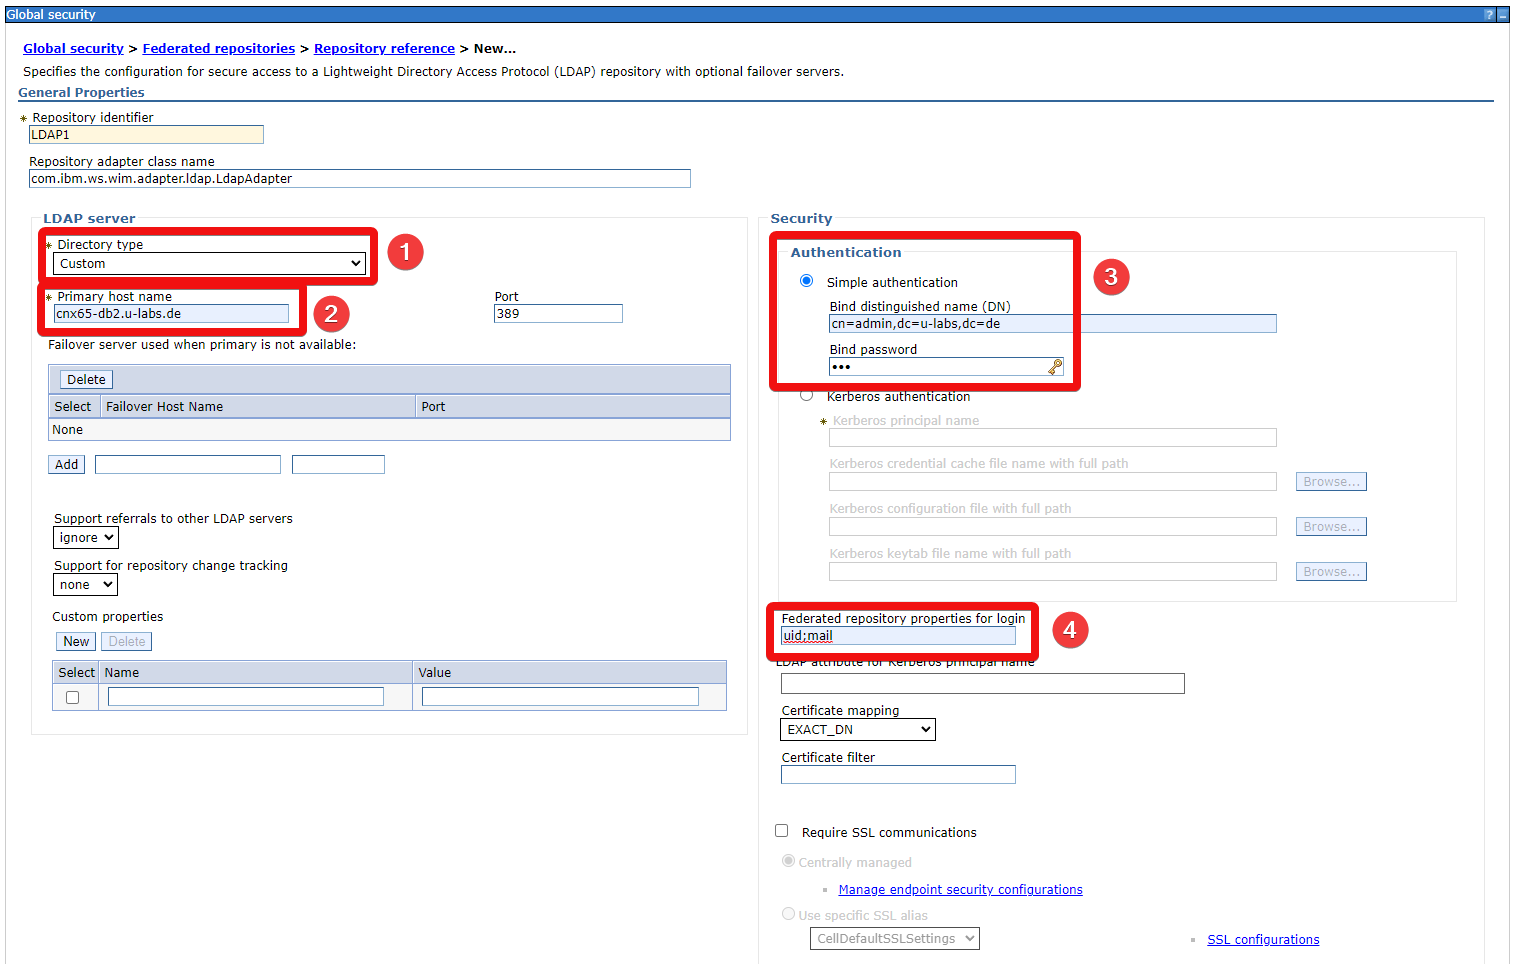Click the key icon in Bind password field
The image size is (1518, 964).
[1055, 367]
